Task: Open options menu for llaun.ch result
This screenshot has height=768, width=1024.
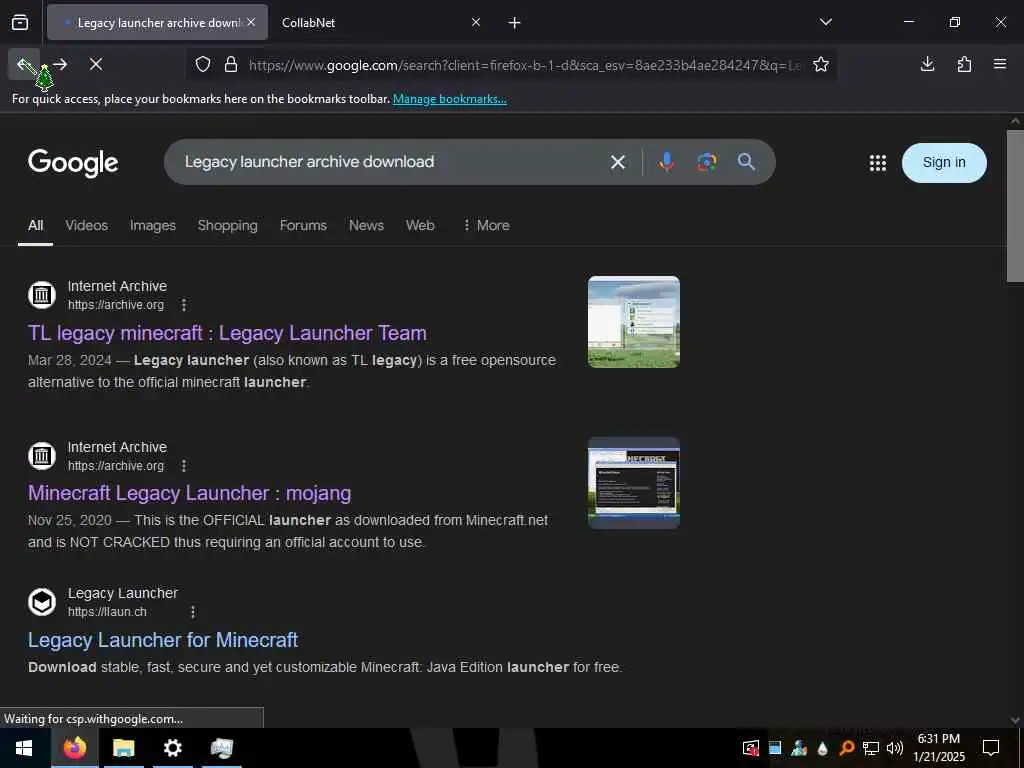Action: click(193, 612)
